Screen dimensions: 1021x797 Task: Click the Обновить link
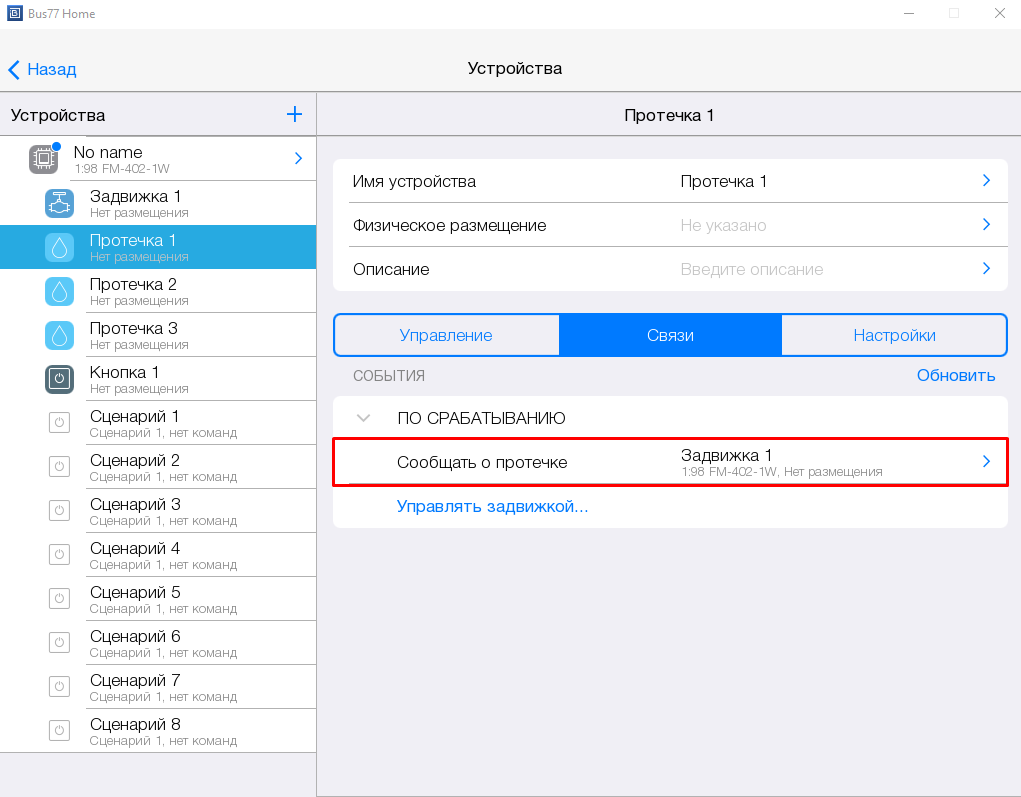955,375
